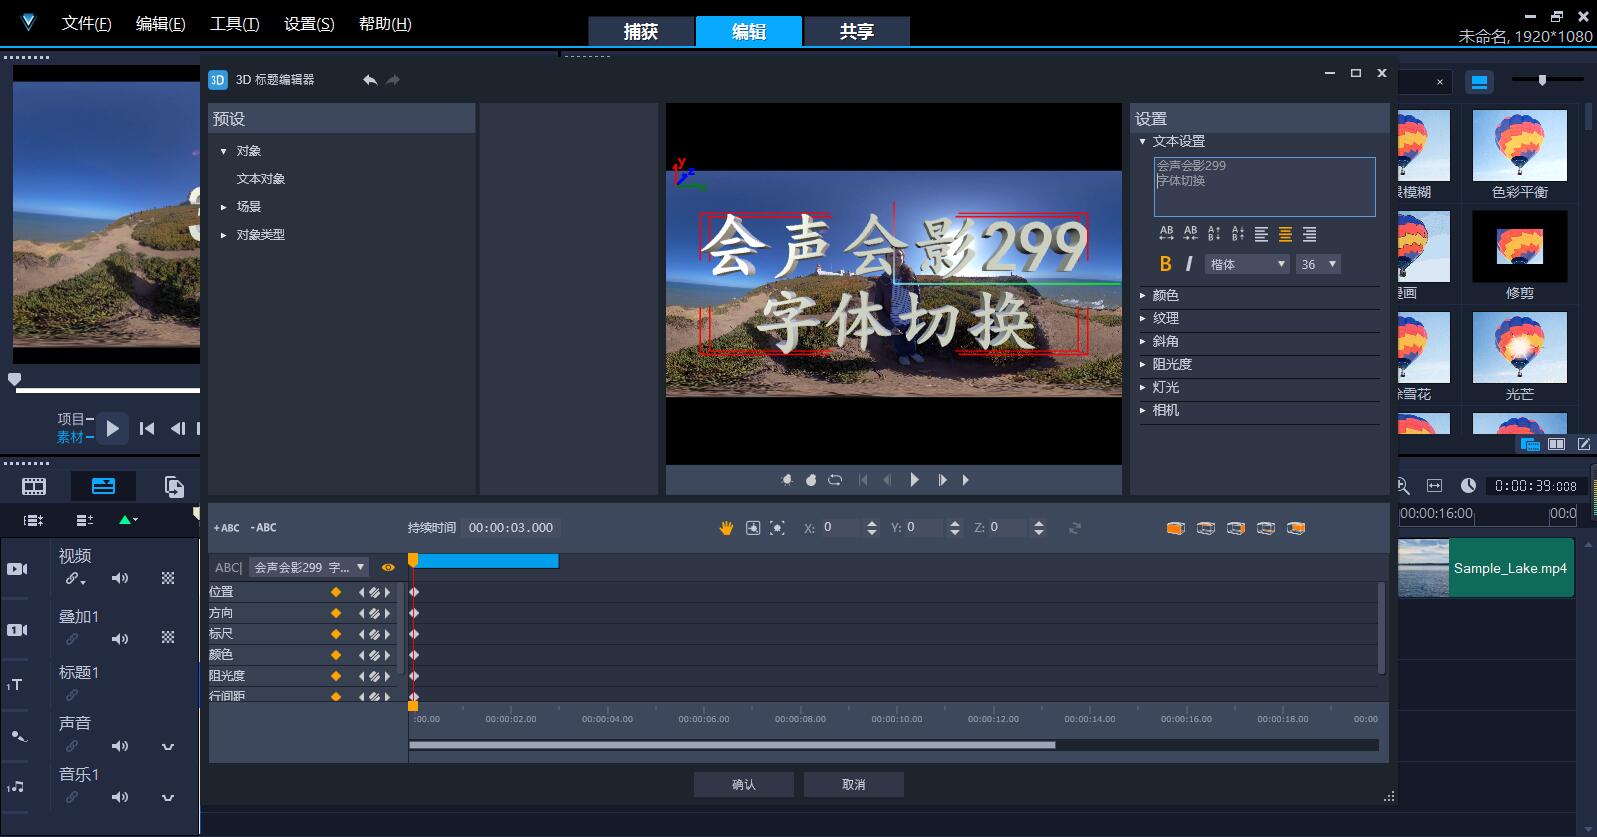The width and height of the screenshot is (1597, 837).
Task: Click the 持续时间 duration field 00:00:03.000
Action: (511, 528)
